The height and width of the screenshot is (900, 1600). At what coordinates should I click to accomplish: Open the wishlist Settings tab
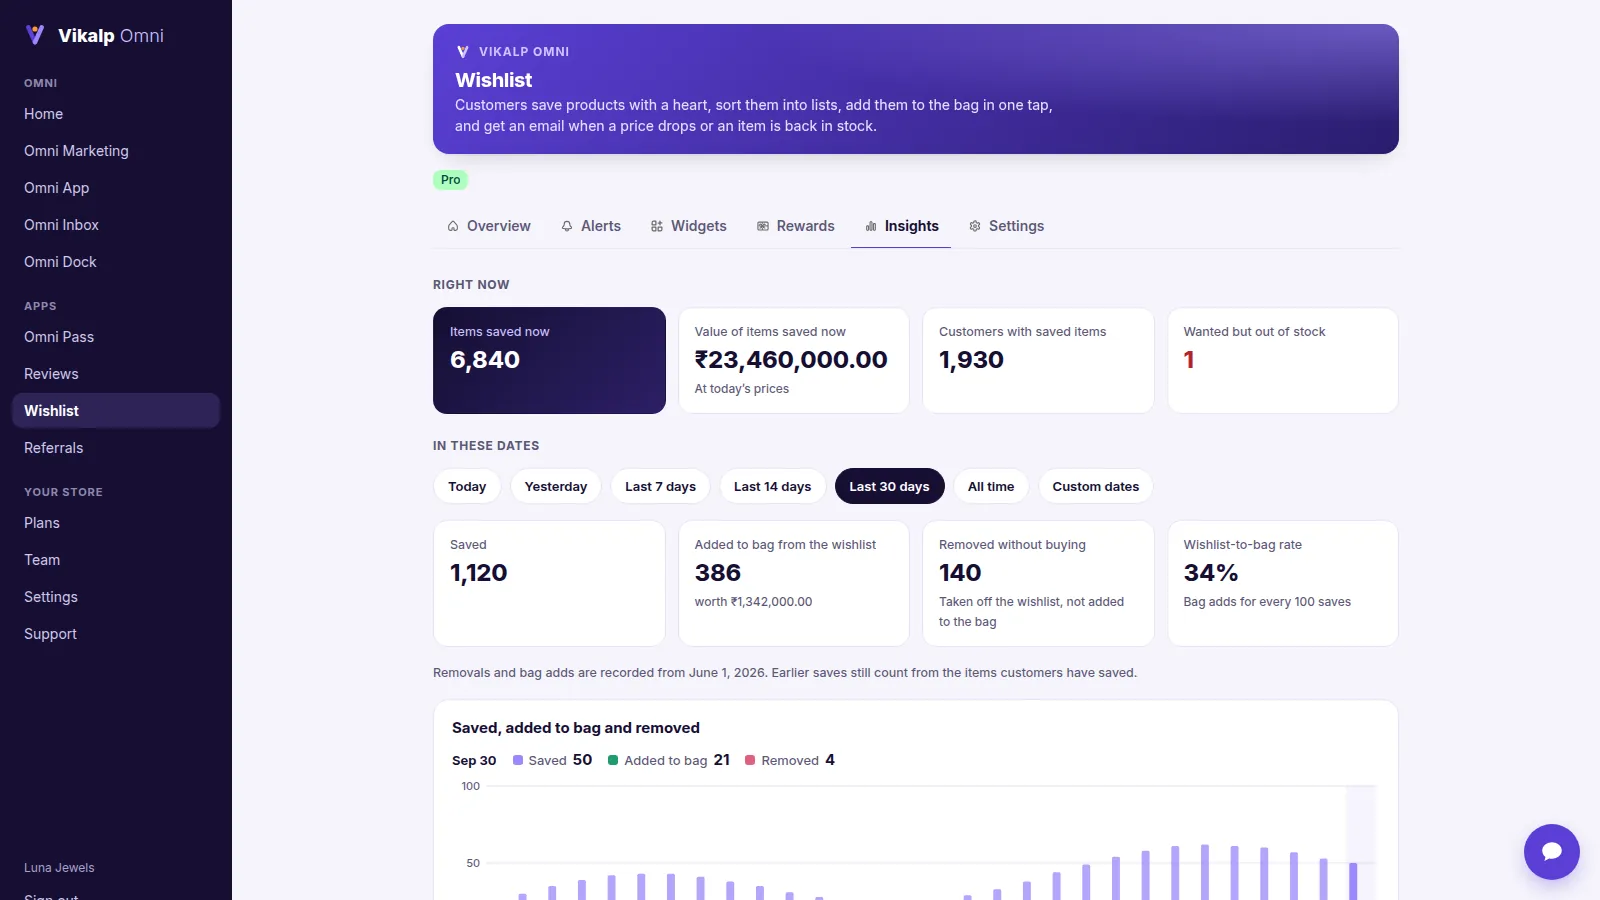[x=1007, y=226]
